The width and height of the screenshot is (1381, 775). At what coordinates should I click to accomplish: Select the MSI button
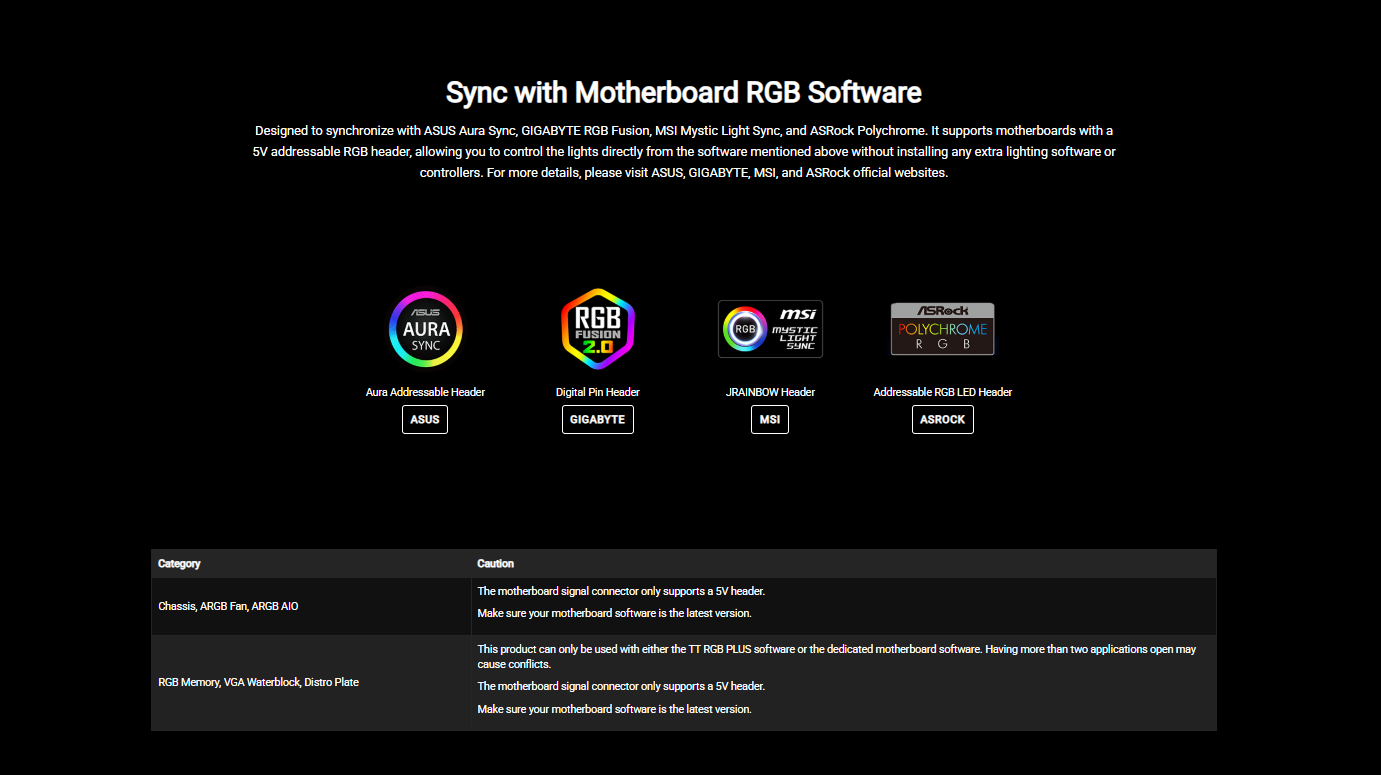tap(770, 420)
